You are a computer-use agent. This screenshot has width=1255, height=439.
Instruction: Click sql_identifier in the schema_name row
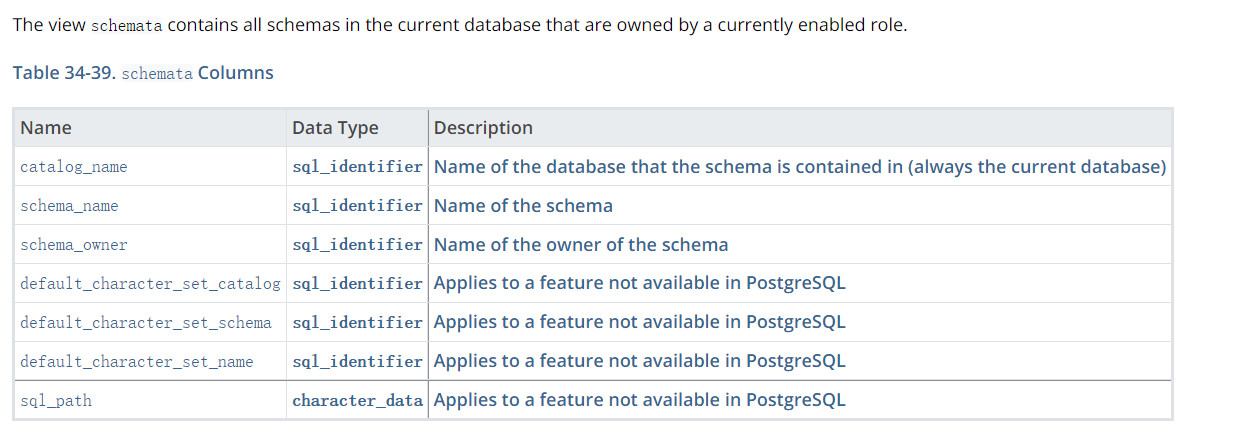click(x=357, y=206)
